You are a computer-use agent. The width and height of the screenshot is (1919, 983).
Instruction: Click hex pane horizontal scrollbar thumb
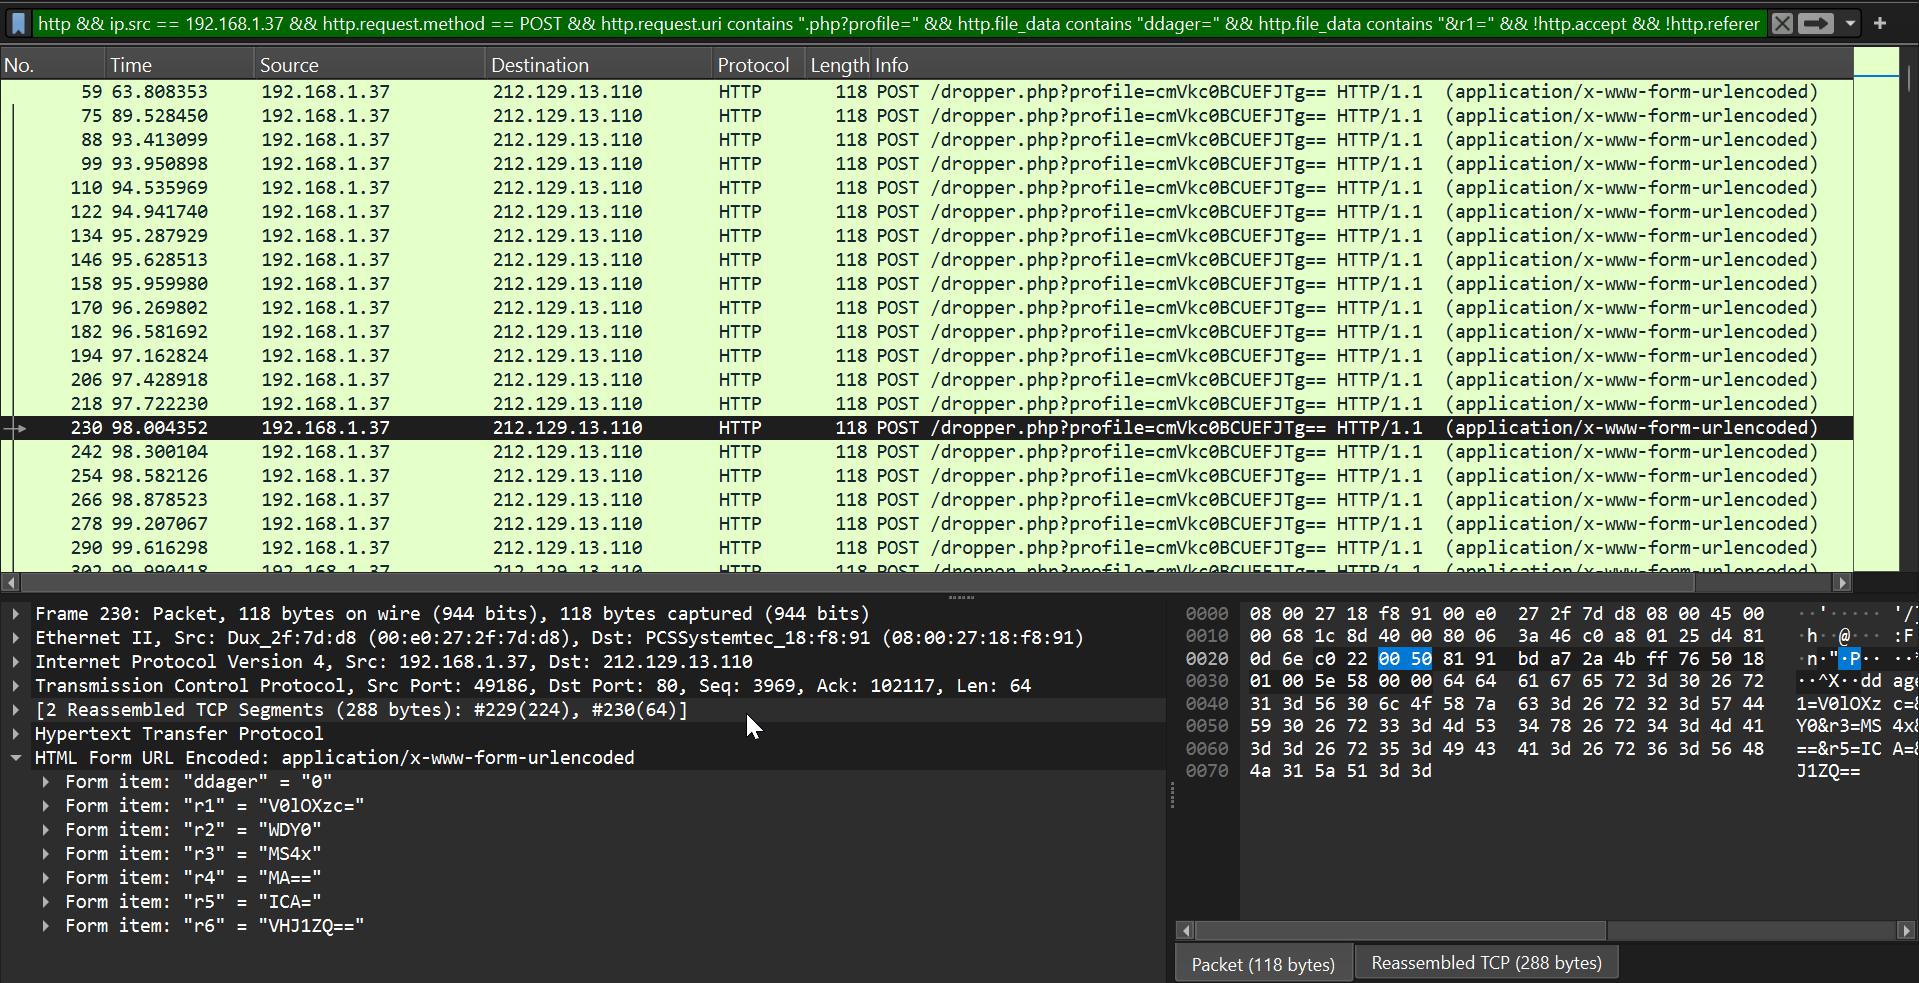coord(1401,930)
